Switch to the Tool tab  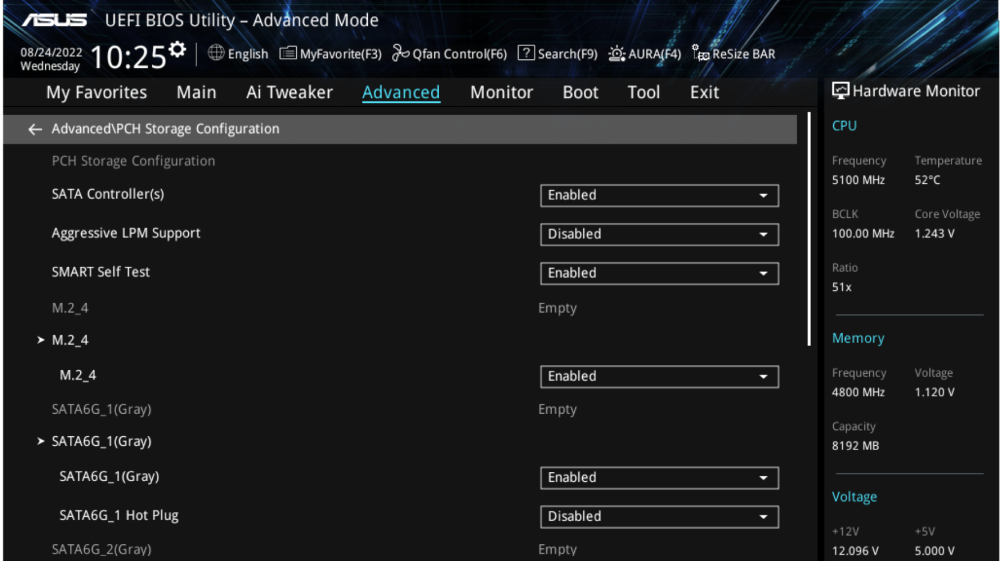point(643,92)
